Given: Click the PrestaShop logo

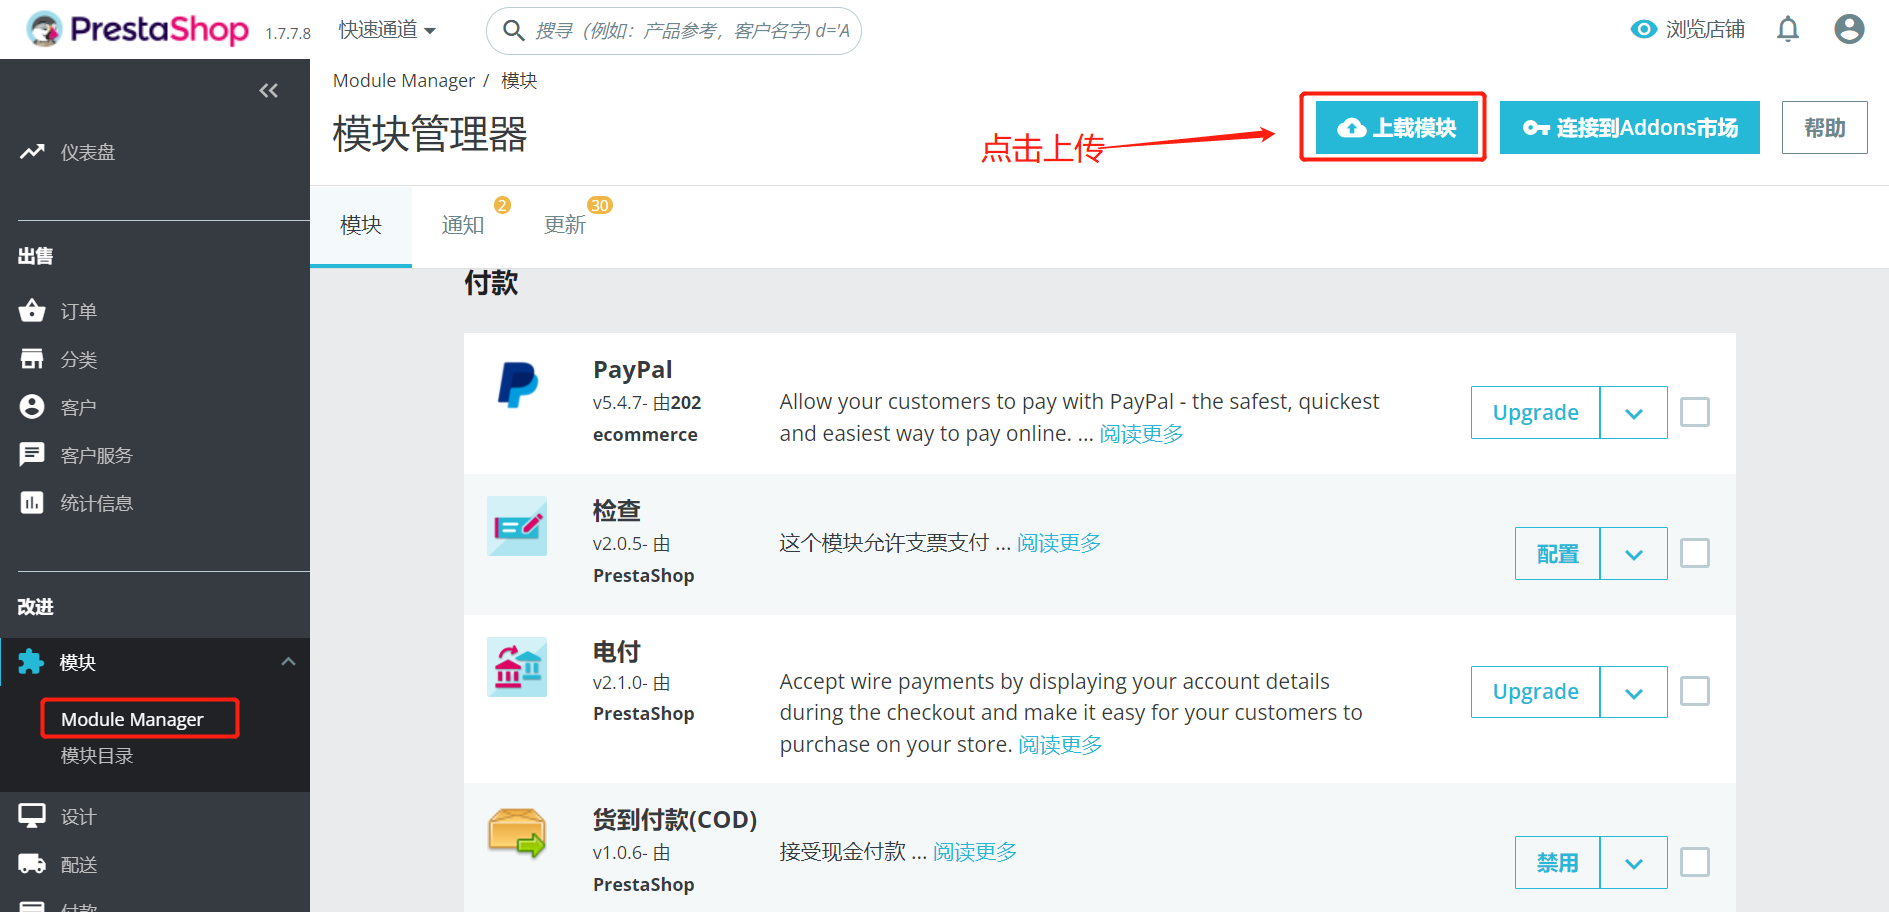Looking at the screenshot, I should pos(138,29).
